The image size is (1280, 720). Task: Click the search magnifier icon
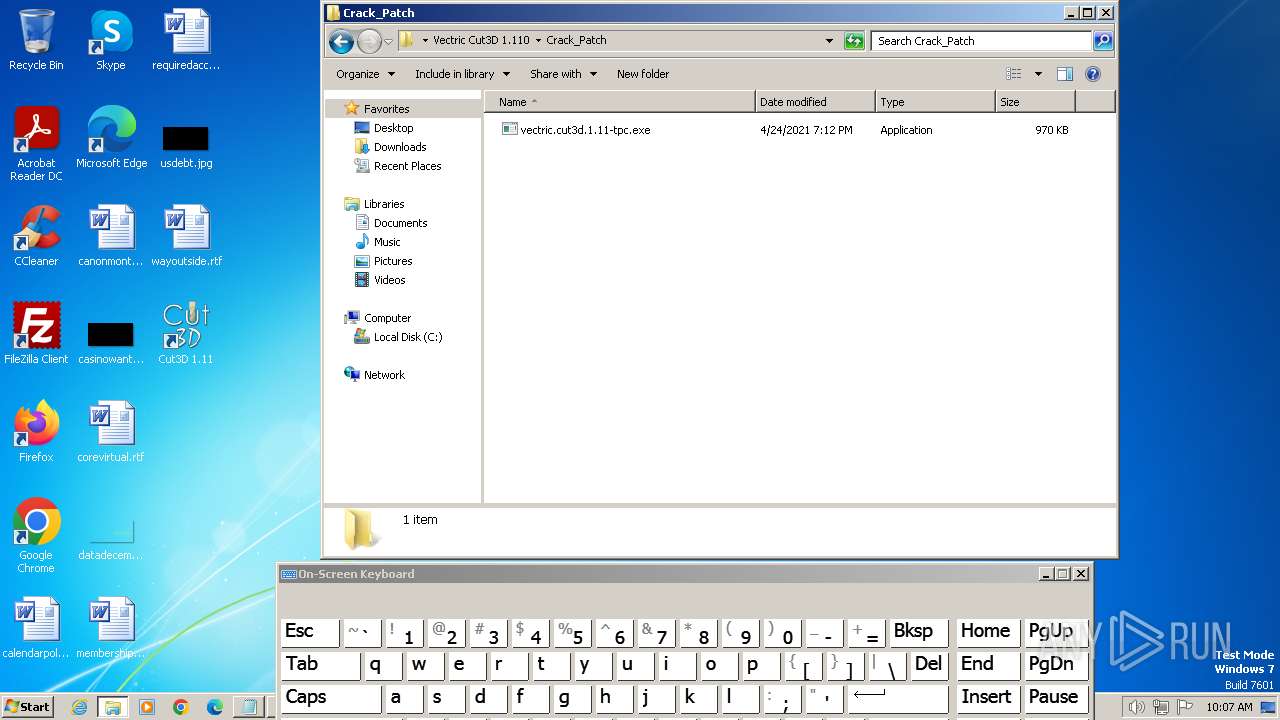[x=1103, y=41]
